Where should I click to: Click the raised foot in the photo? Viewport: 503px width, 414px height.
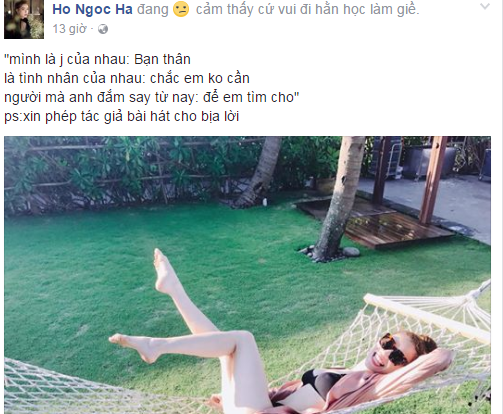point(163,271)
